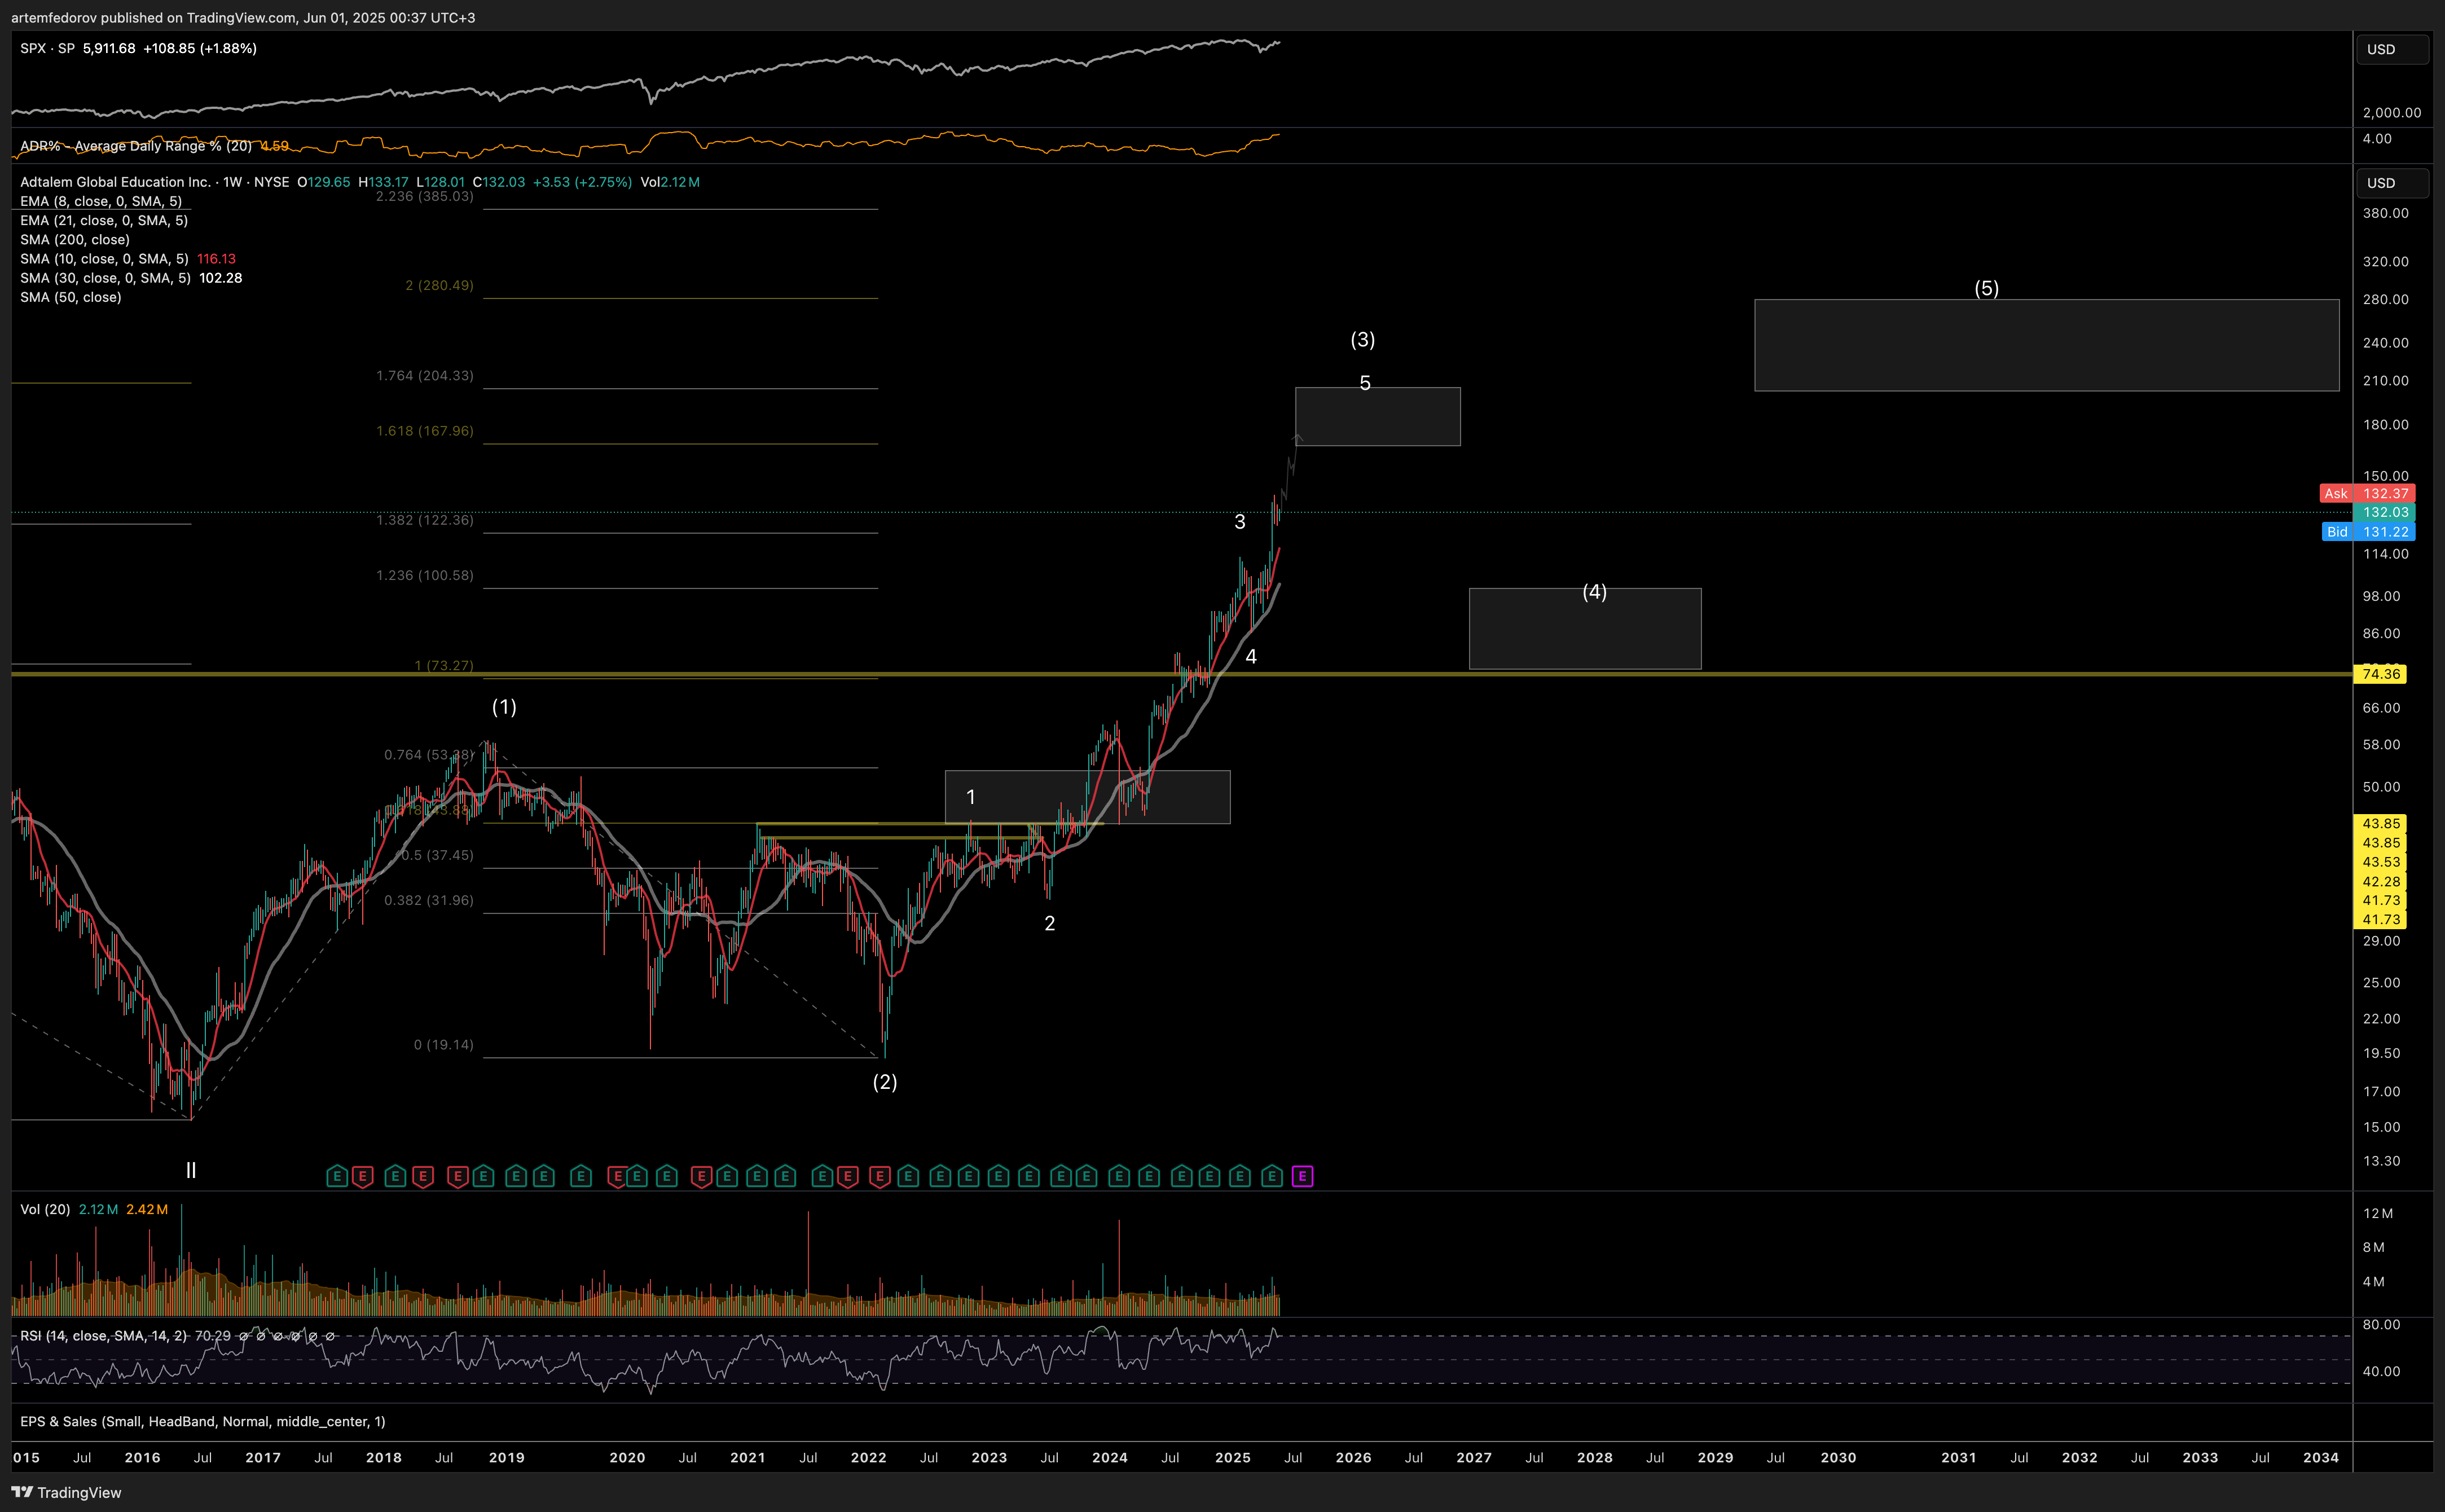Click the 2030 label on time axis
This screenshot has width=2445, height=1512.
click(x=1838, y=1457)
